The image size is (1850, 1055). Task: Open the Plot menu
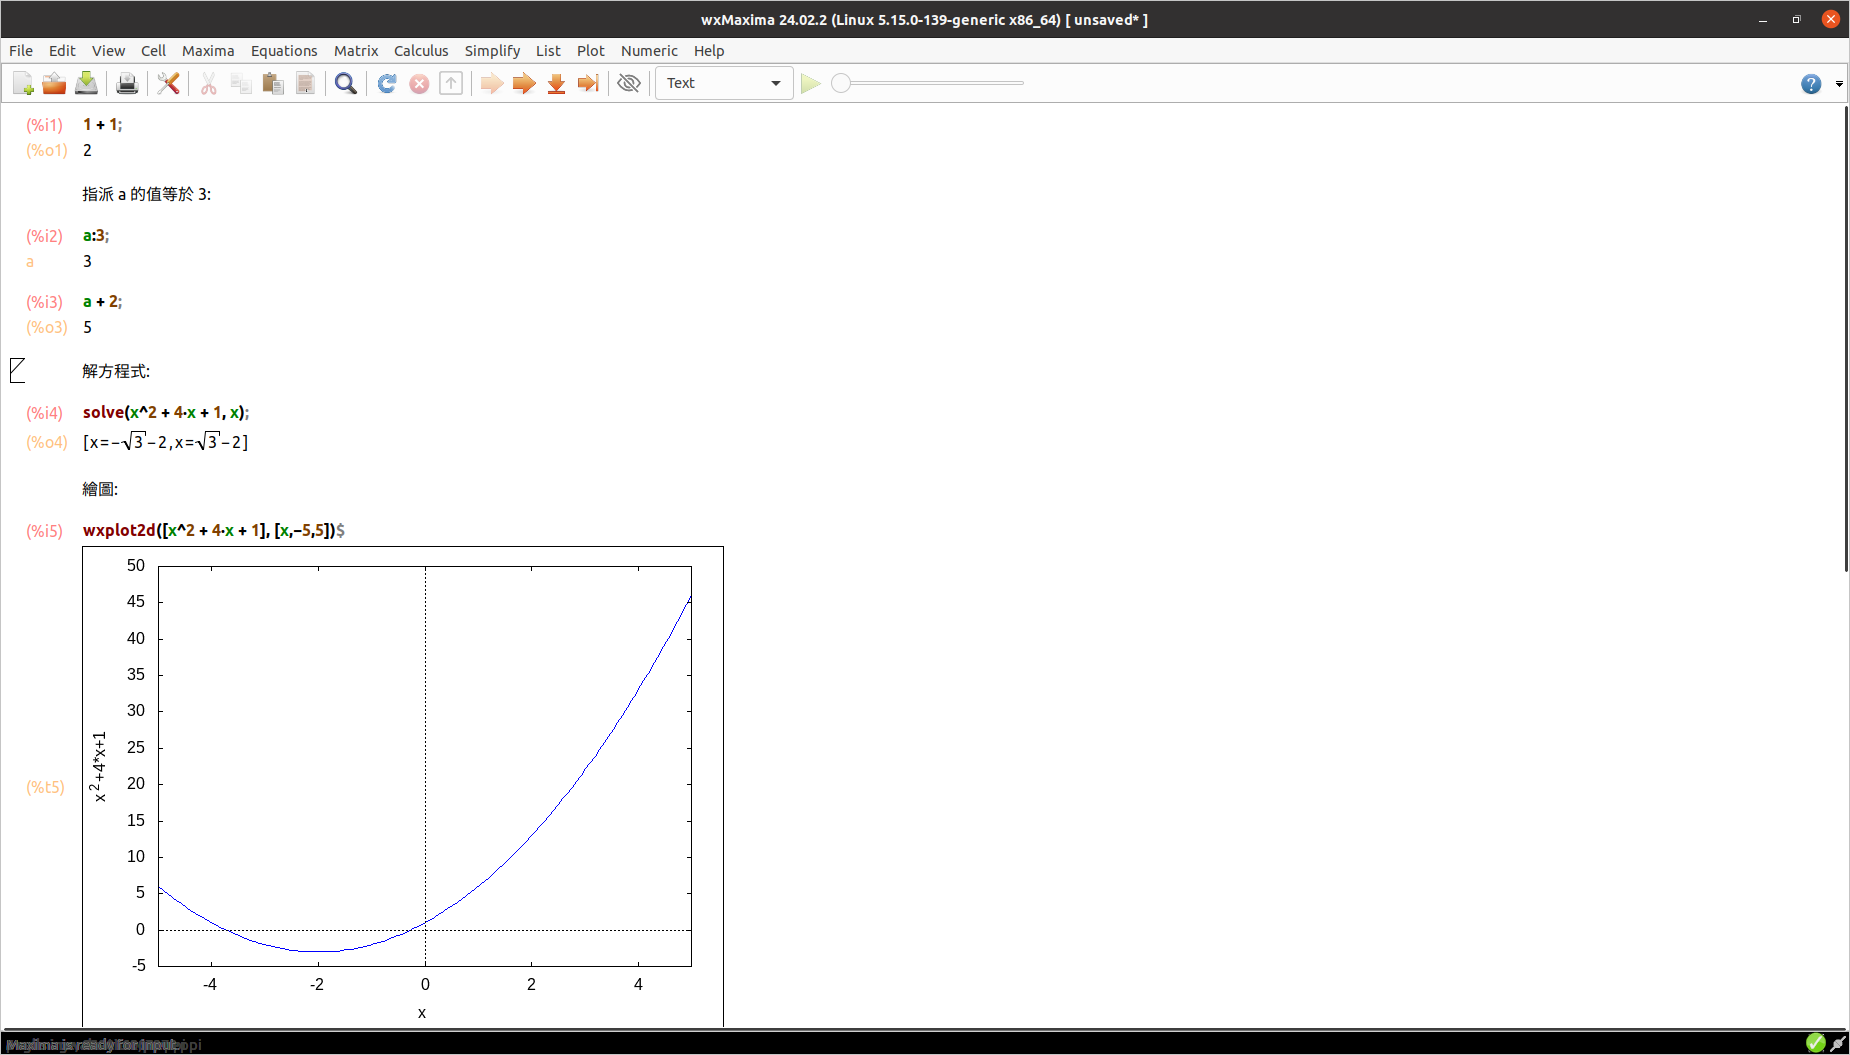click(590, 51)
